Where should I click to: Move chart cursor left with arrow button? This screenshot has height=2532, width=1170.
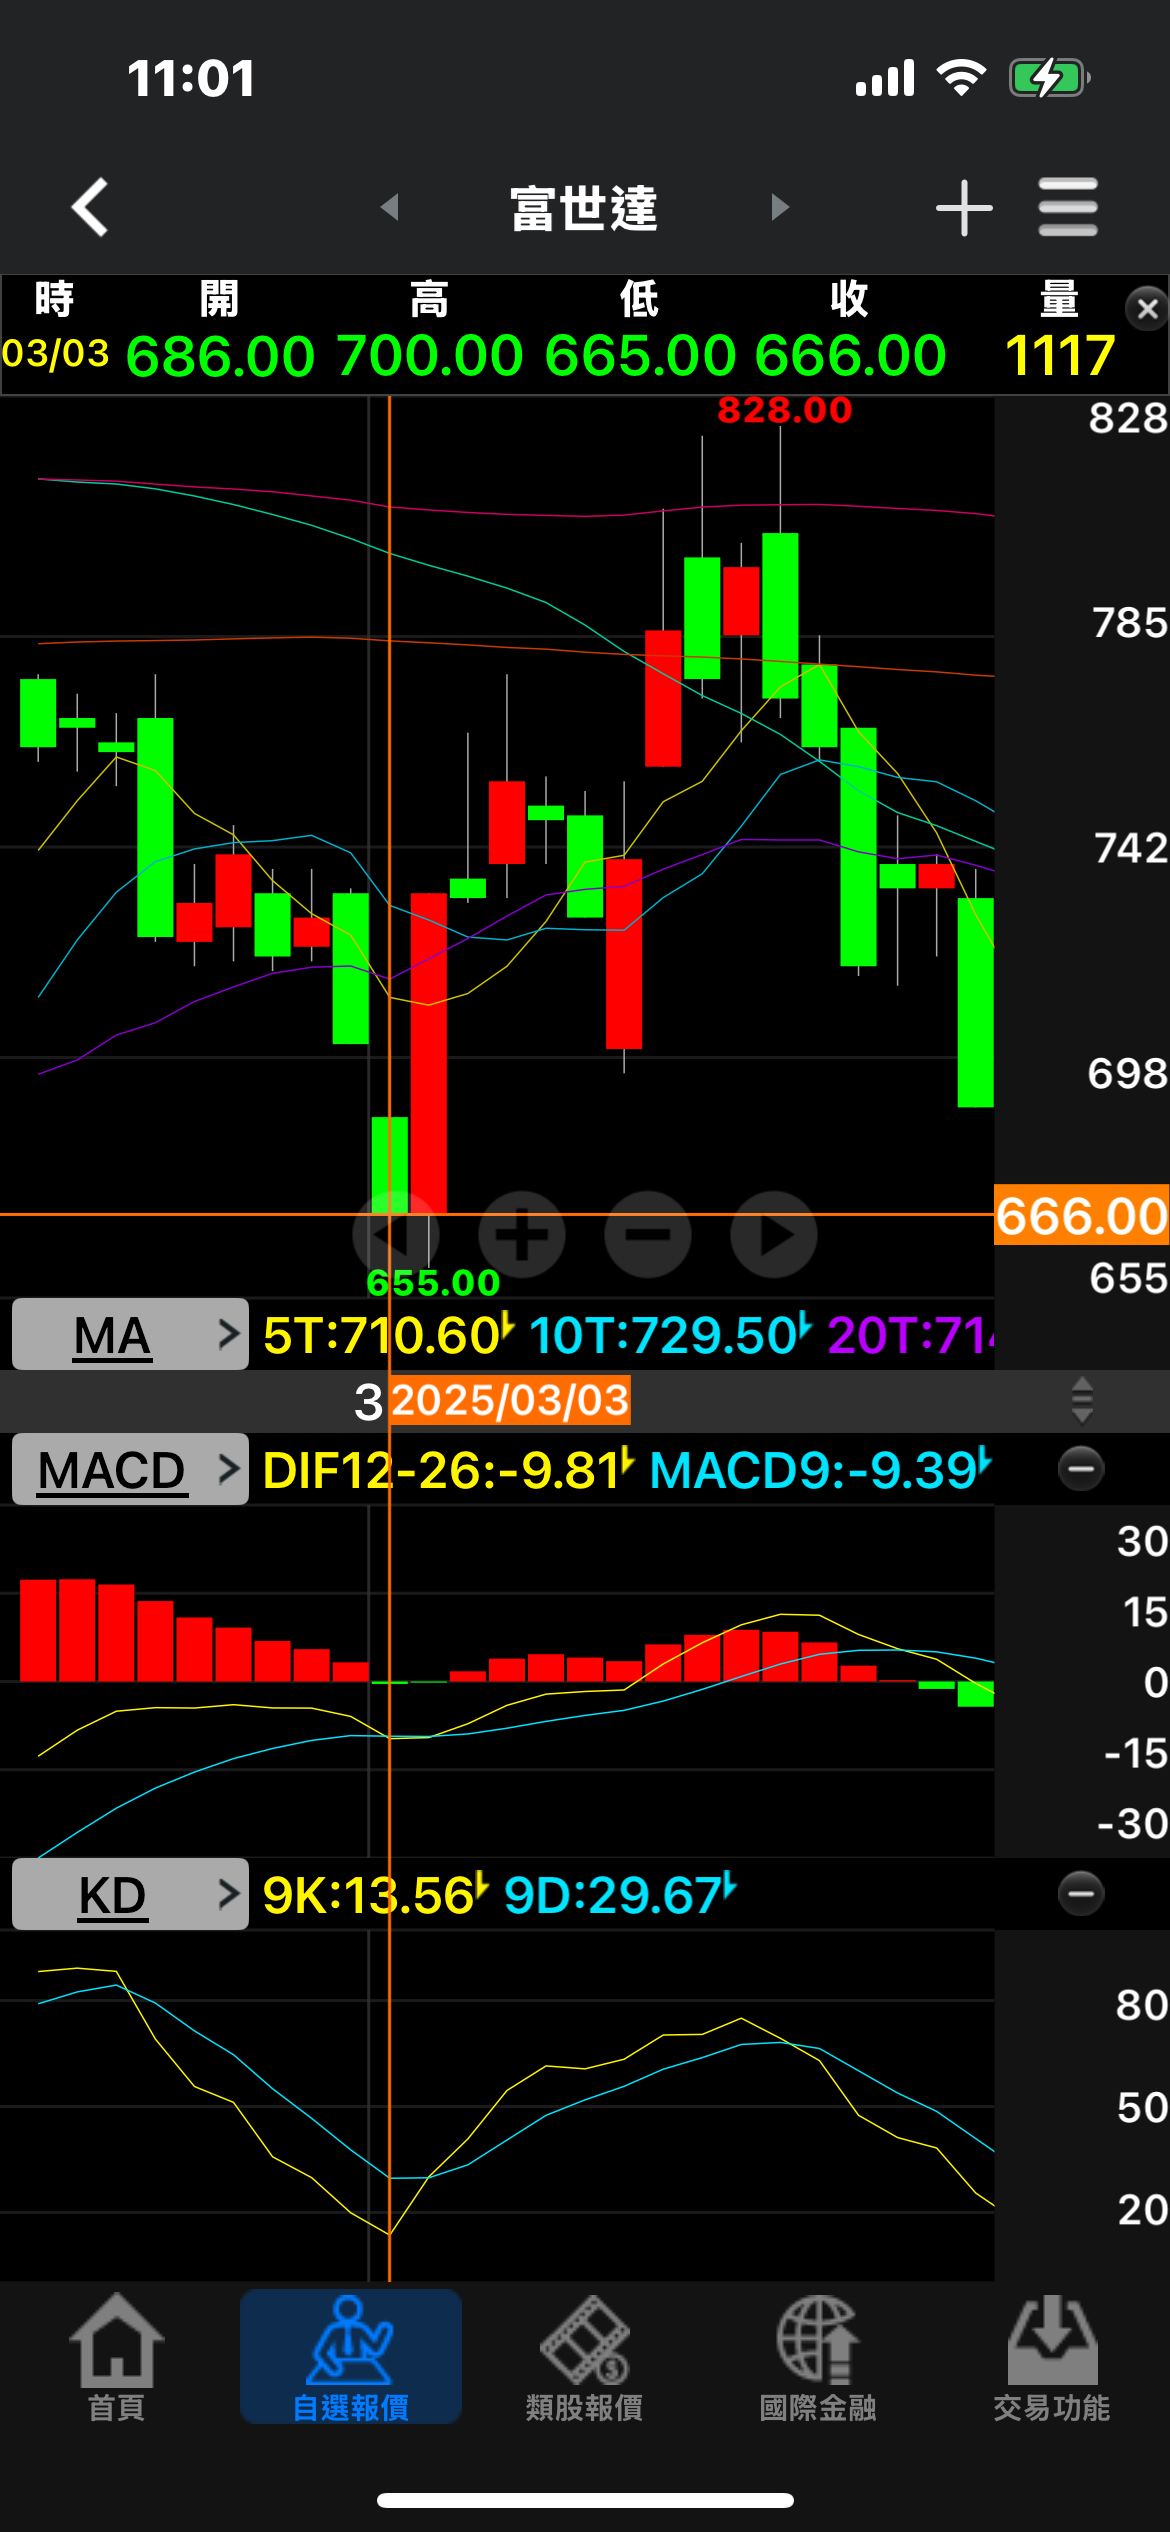point(396,1234)
